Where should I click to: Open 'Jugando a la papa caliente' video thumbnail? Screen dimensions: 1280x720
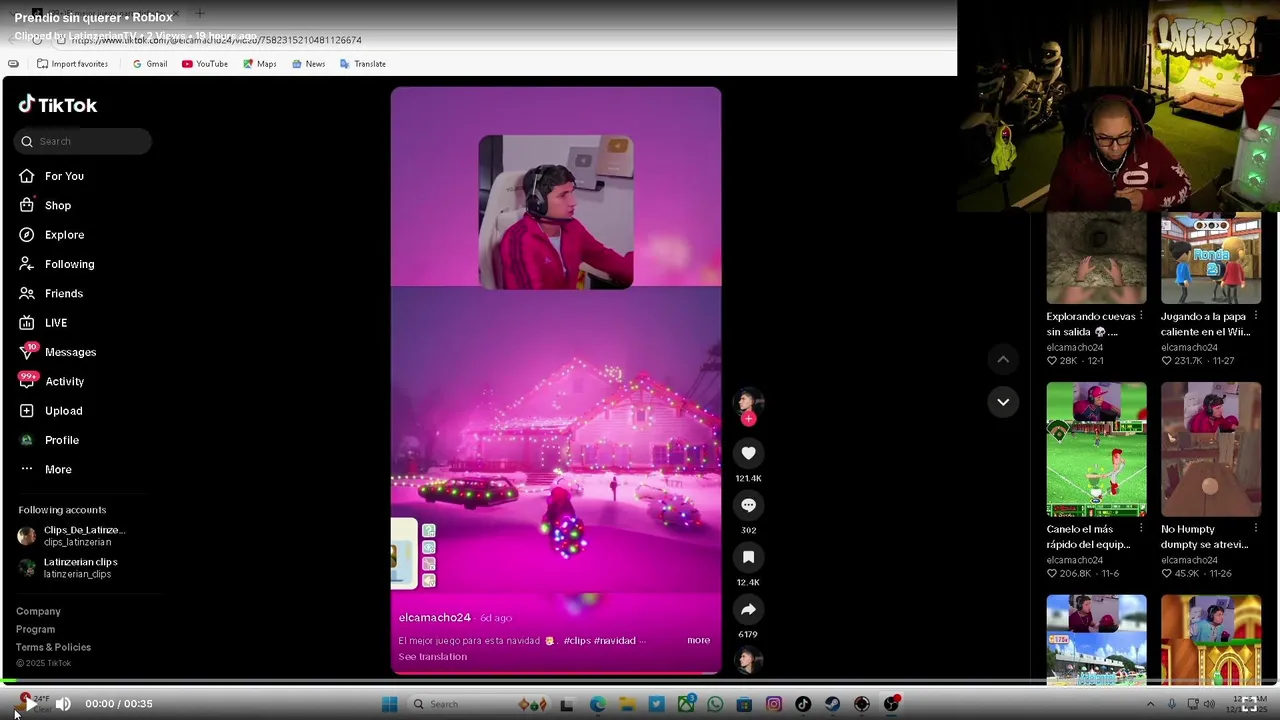[x=1211, y=258]
